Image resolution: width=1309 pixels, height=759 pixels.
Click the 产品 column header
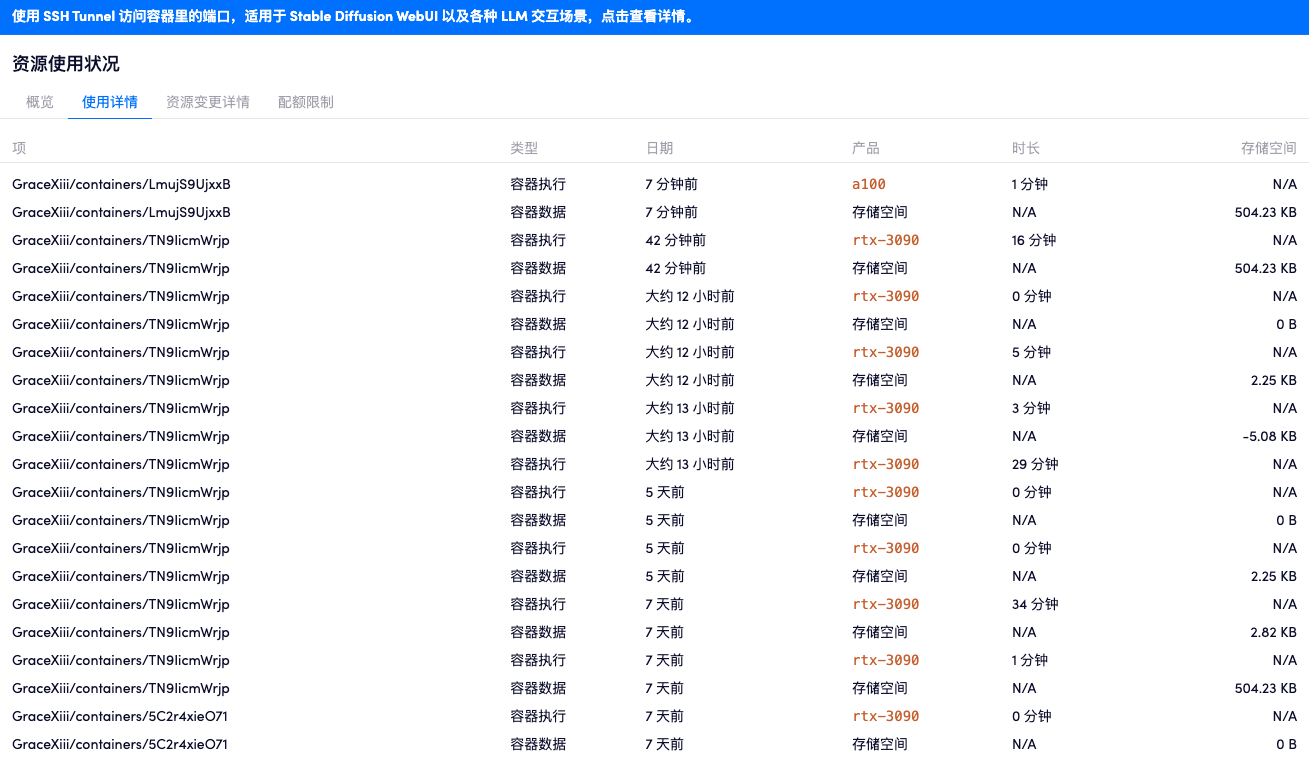[x=866, y=147]
